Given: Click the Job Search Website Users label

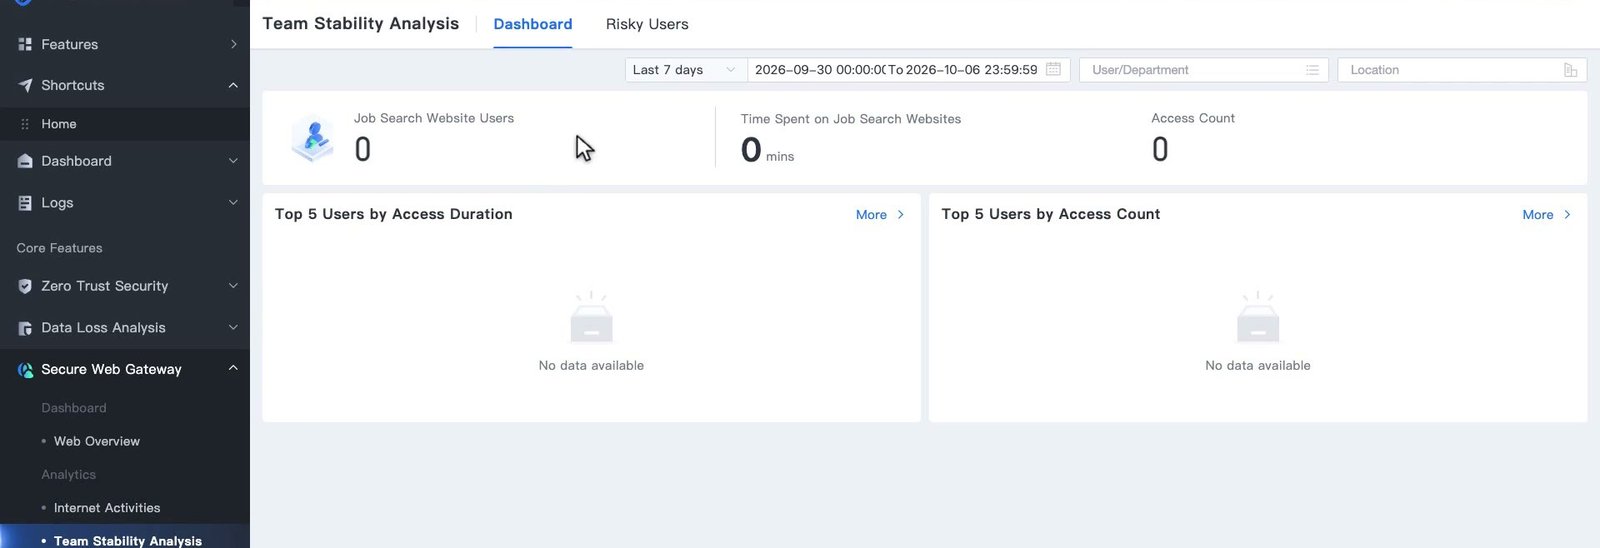Looking at the screenshot, I should click(x=434, y=118).
